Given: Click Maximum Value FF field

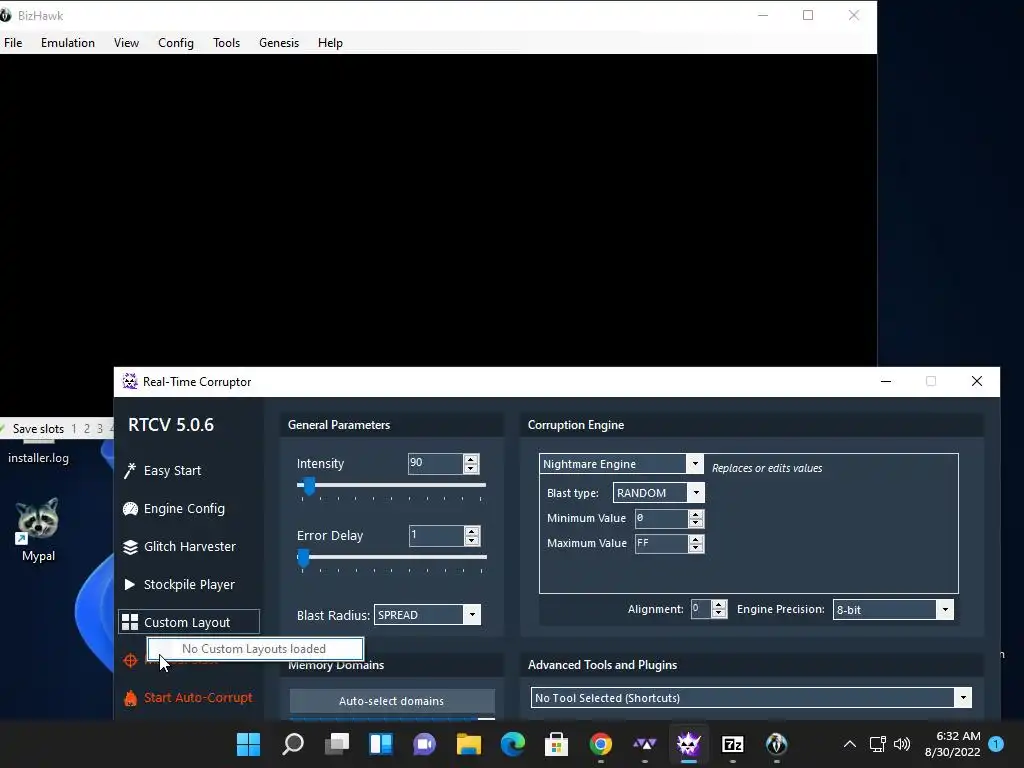Looking at the screenshot, I should coord(662,543).
